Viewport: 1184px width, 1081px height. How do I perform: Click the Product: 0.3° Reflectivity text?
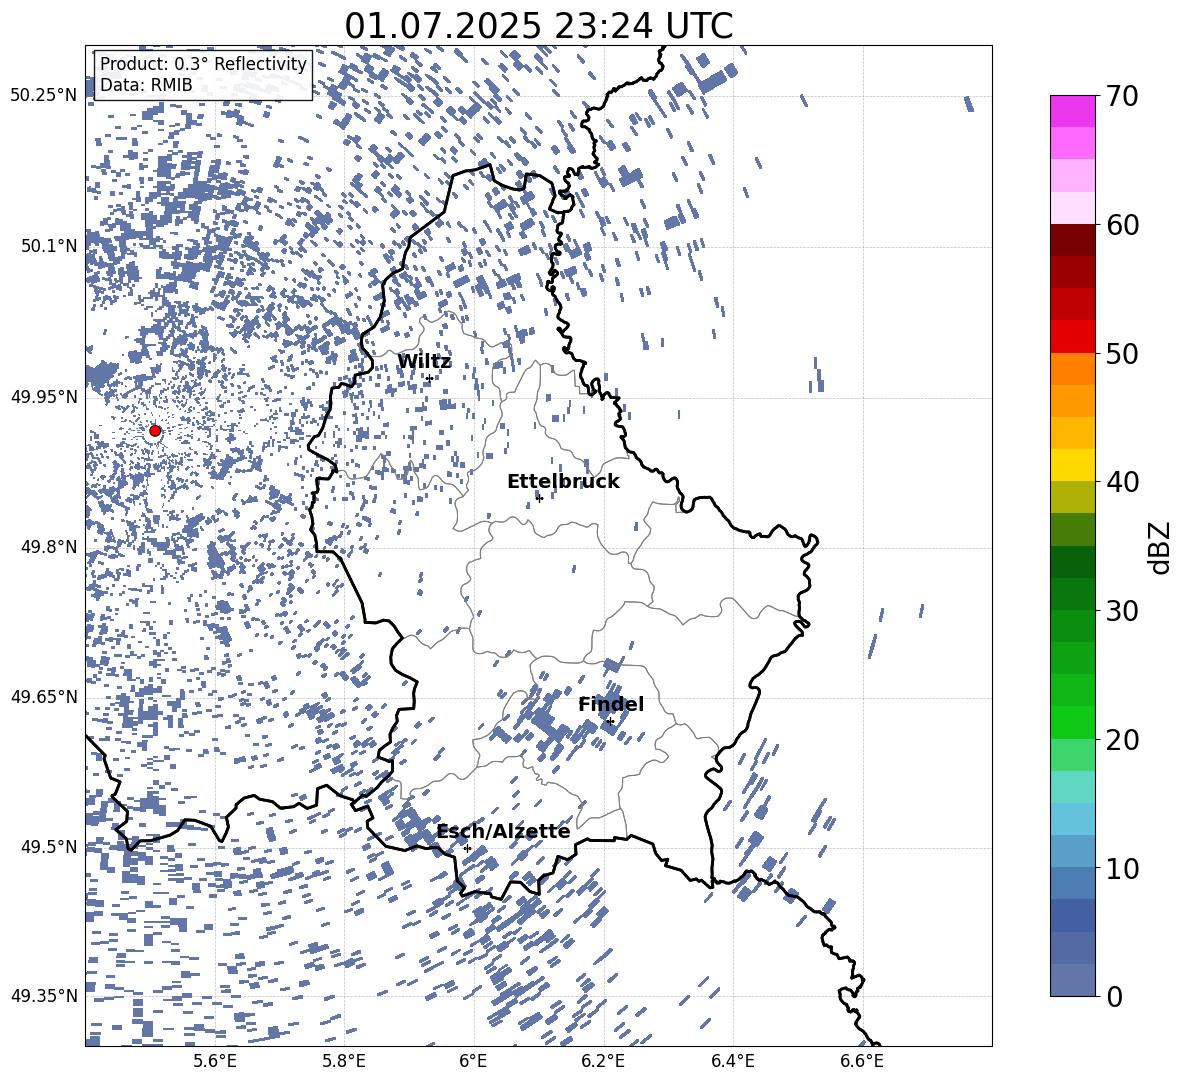pyautogui.click(x=203, y=64)
